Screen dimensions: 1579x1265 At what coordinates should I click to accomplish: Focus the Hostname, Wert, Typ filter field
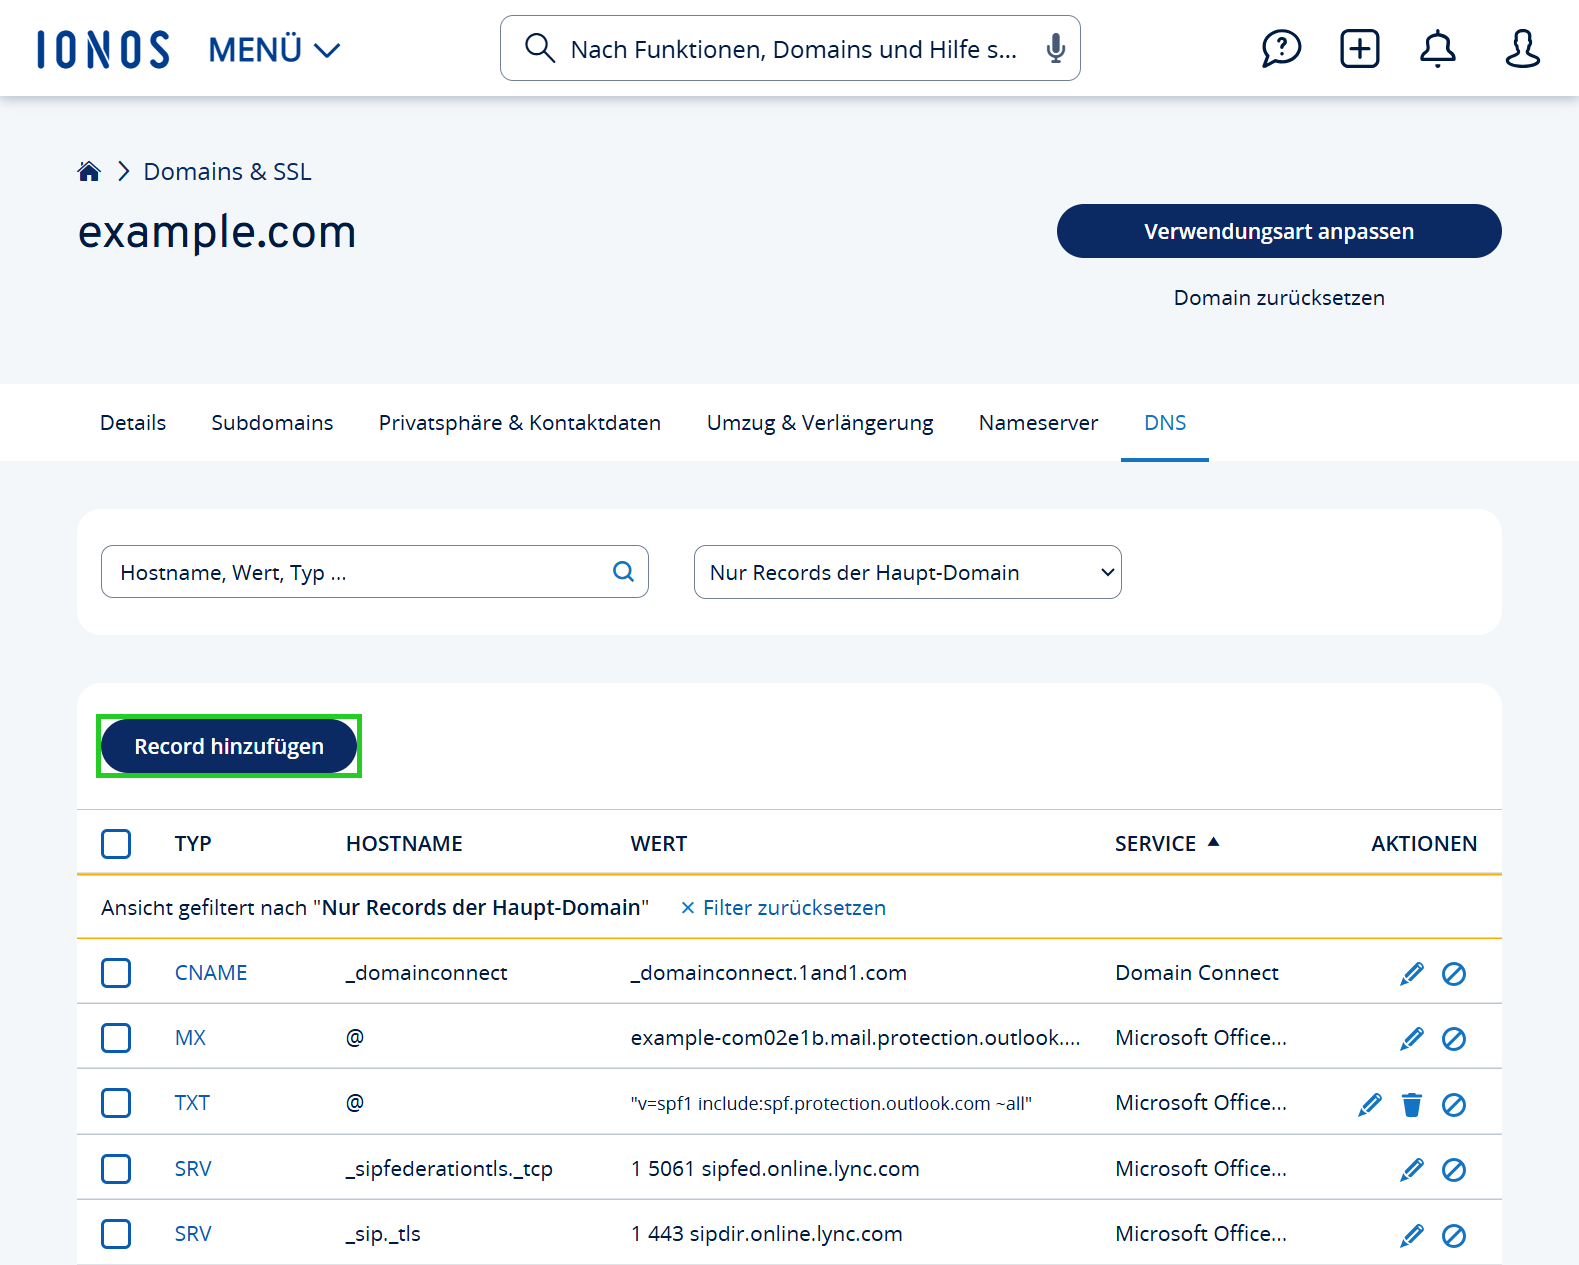375,572
